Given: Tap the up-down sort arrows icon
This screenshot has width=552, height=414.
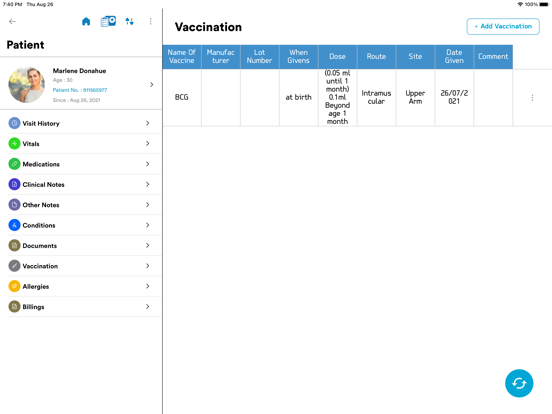Looking at the screenshot, I should (x=130, y=21).
